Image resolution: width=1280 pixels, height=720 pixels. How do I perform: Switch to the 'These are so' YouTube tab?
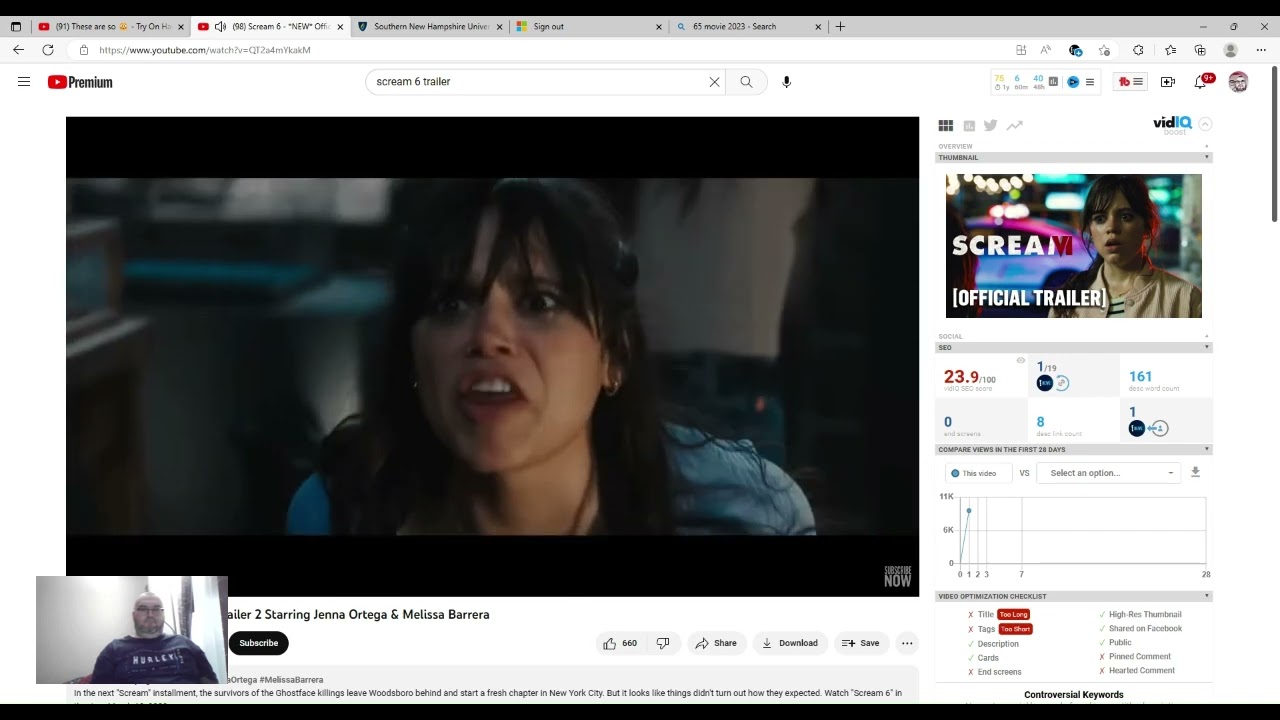click(x=108, y=27)
